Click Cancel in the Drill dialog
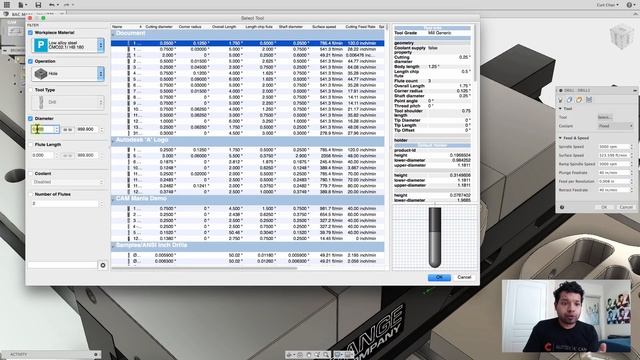640x360 pixels. pos(626,207)
